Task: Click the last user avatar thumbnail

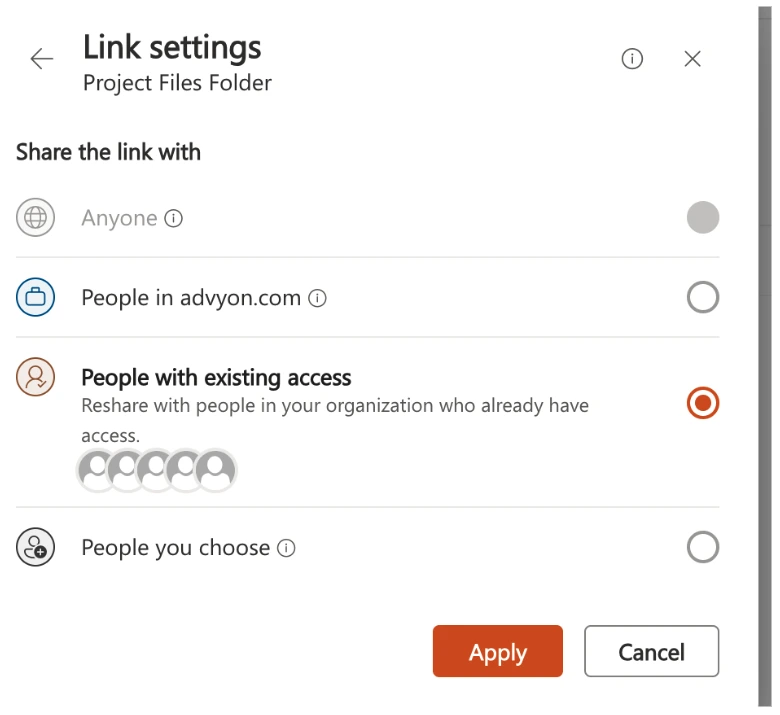Action: coord(215,470)
